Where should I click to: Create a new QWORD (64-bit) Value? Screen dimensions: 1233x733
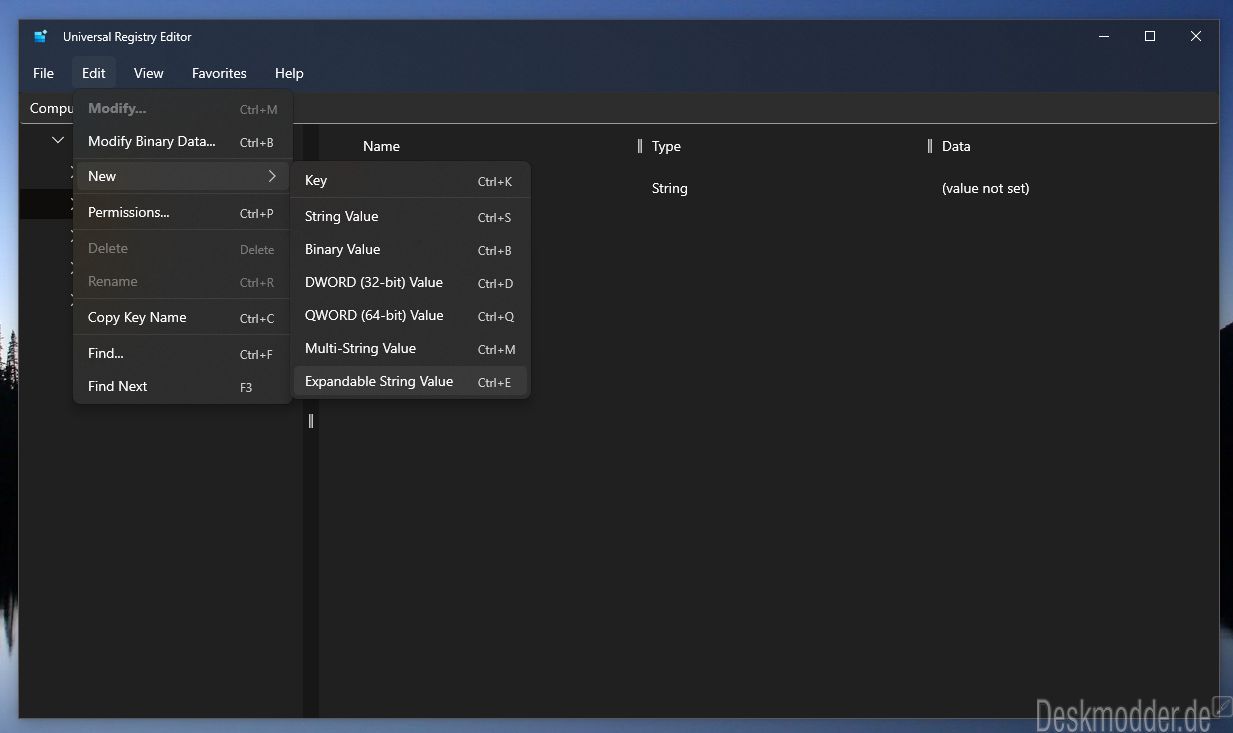click(410, 316)
